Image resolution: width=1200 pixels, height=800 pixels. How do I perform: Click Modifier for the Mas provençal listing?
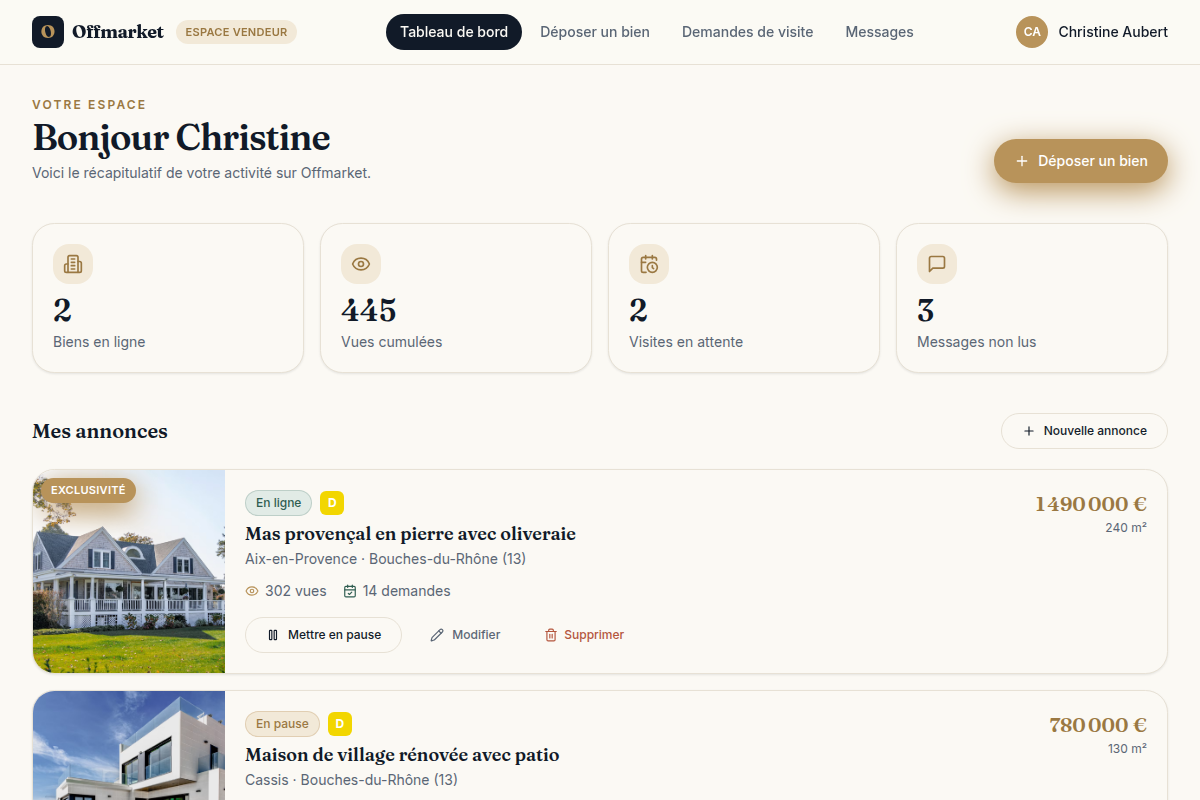pos(465,635)
